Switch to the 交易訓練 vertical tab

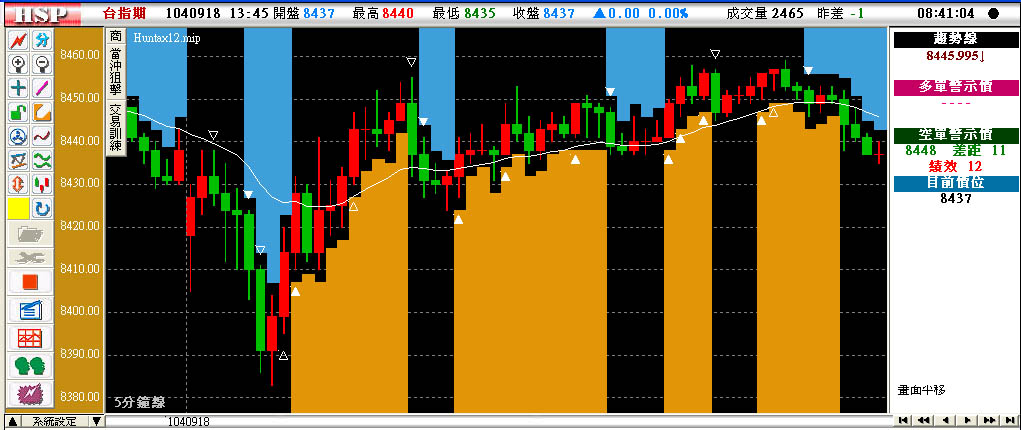pos(115,128)
